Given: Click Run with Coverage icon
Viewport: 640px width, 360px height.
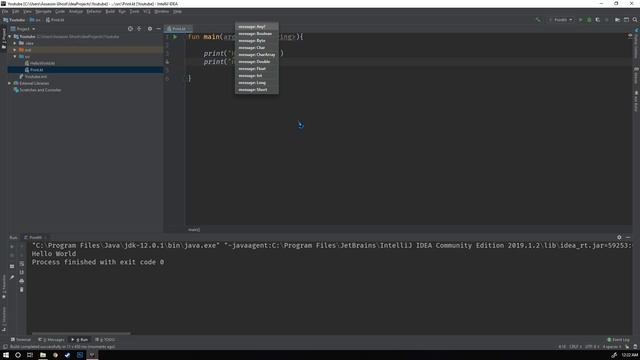Looking at the screenshot, I should [x=598, y=20].
